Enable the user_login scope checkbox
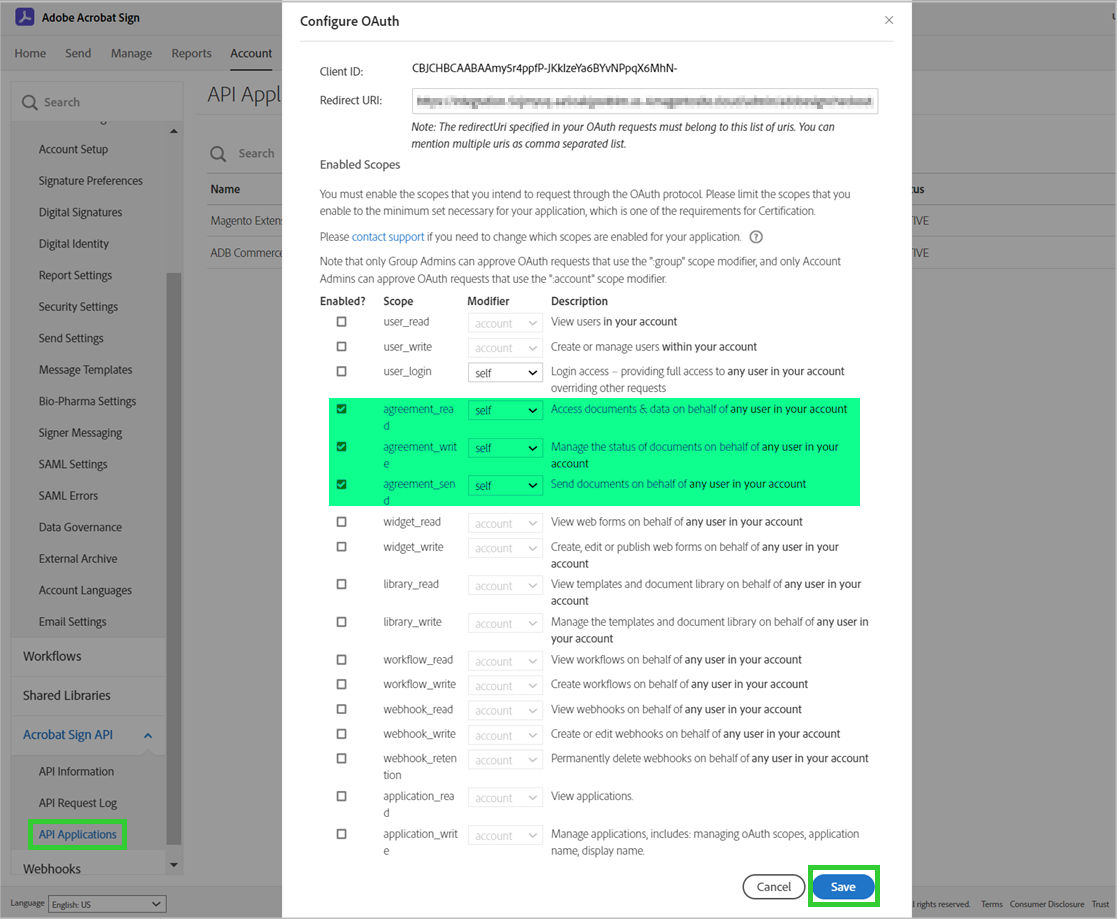This screenshot has width=1117, height=919. pyautogui.click(x=341, y=372)
